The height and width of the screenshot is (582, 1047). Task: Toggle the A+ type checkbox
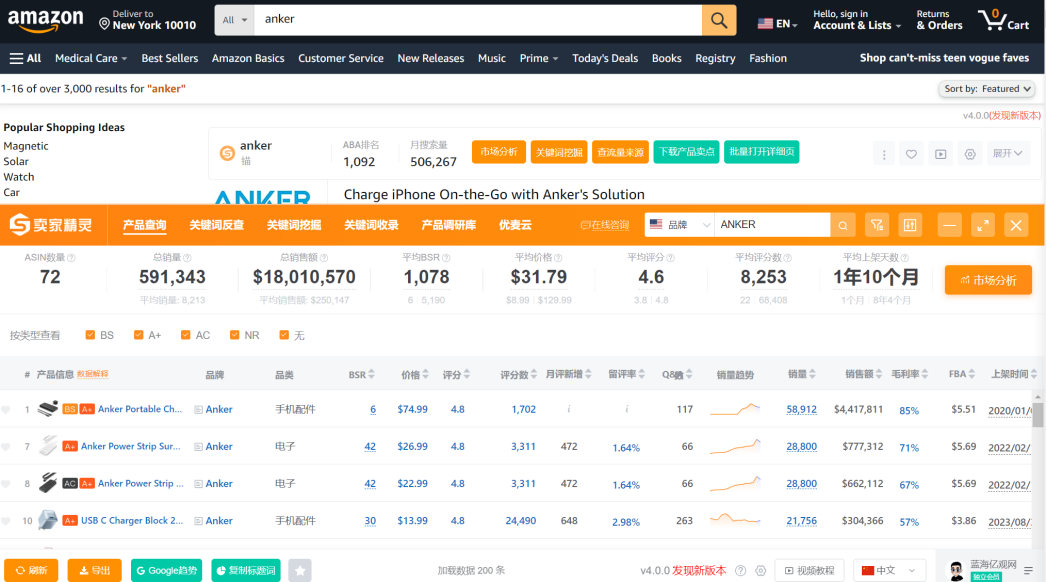(x=139, y=335)
